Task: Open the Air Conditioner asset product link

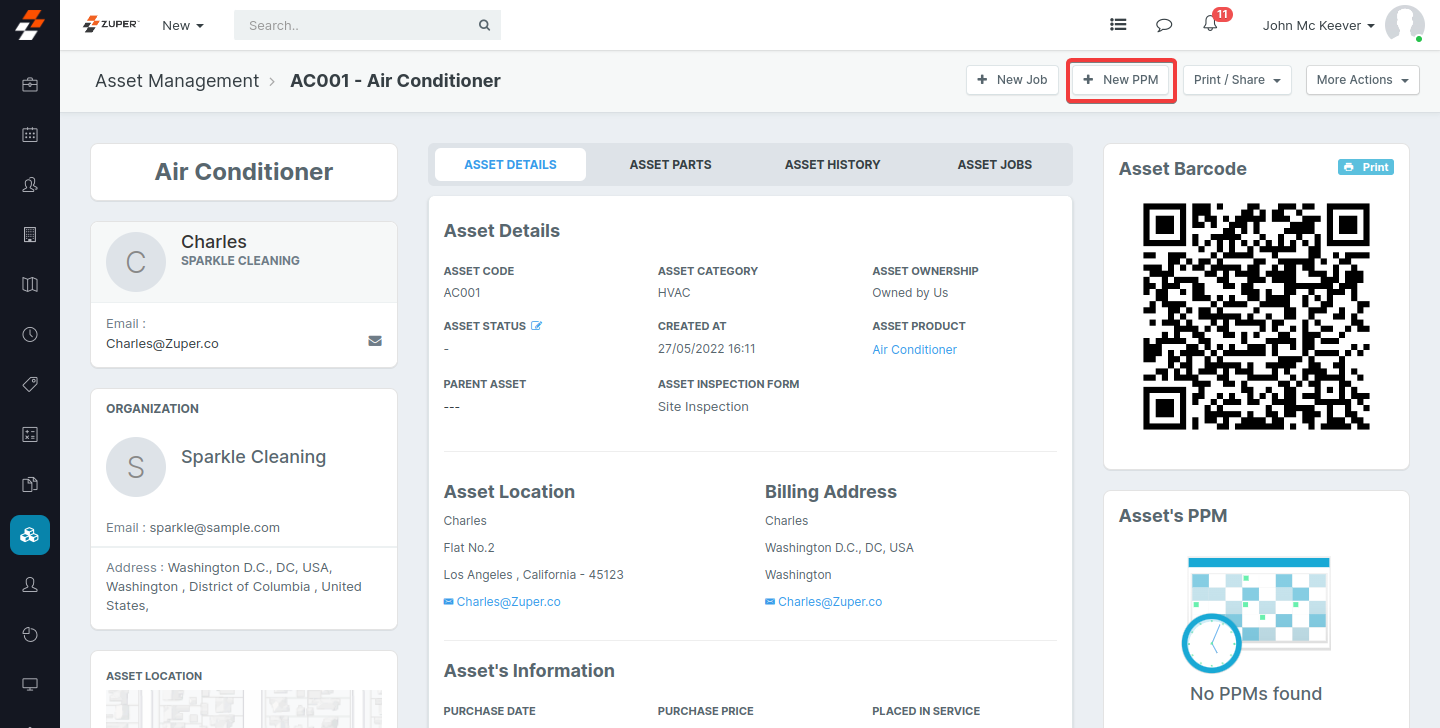Action: pyautogui.click(x=914, y=350)
